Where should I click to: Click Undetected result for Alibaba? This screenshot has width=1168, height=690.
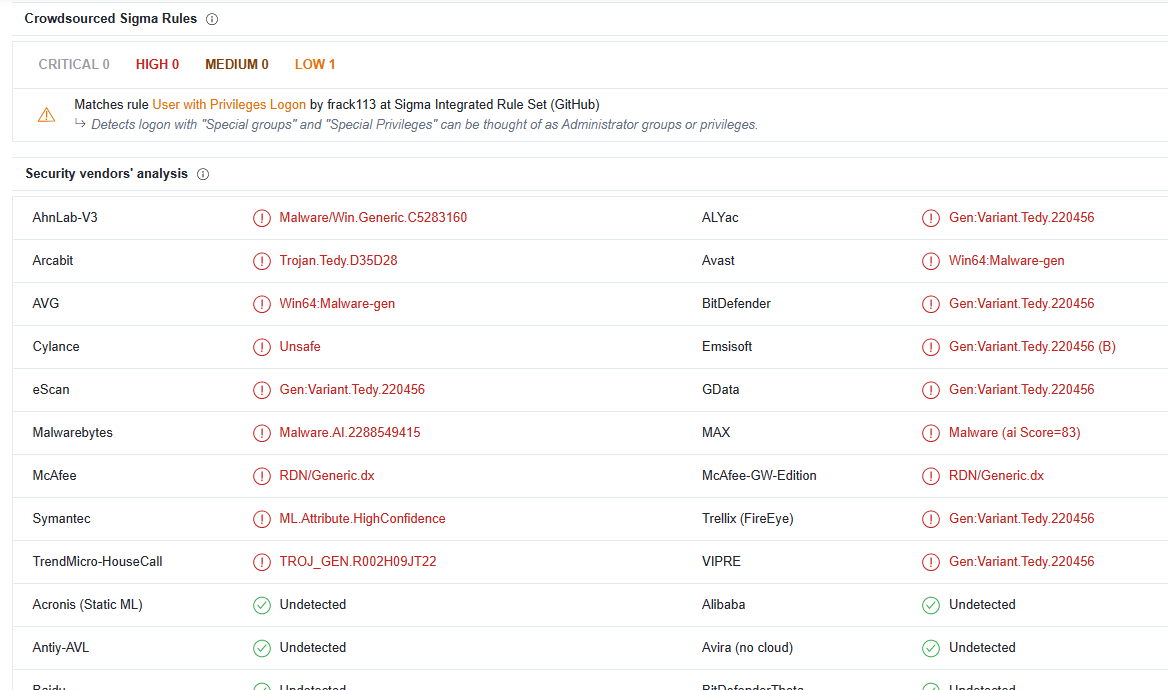[x=983, y=605]
